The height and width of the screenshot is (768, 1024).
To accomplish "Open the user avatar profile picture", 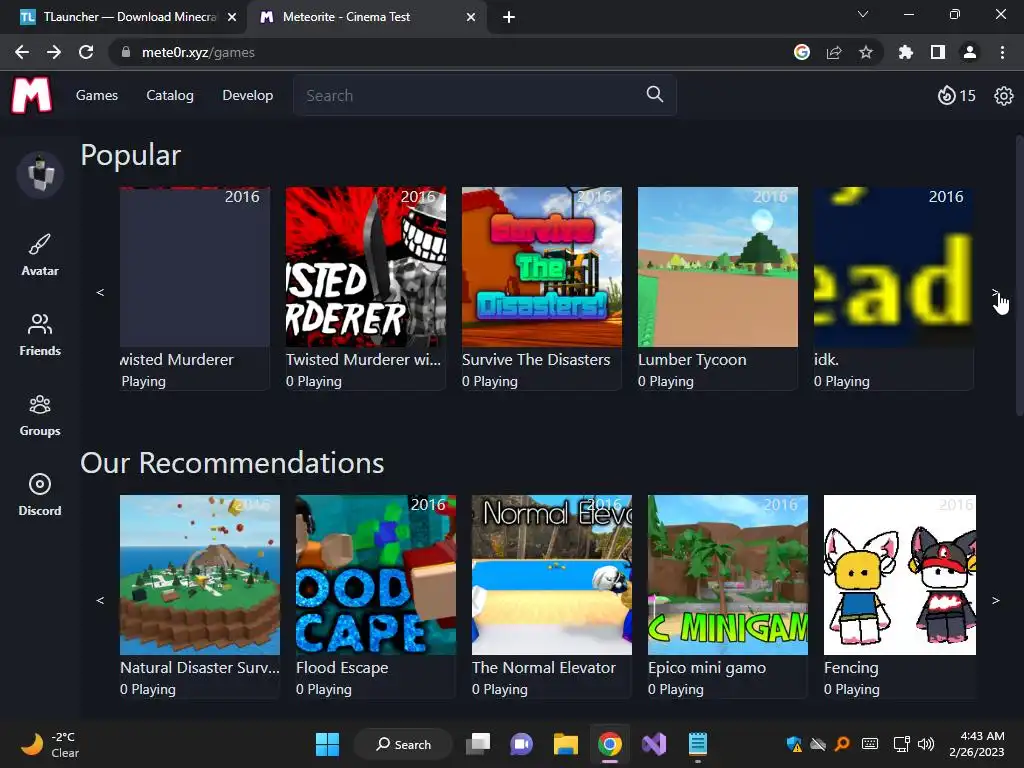I will click(40, 174).
